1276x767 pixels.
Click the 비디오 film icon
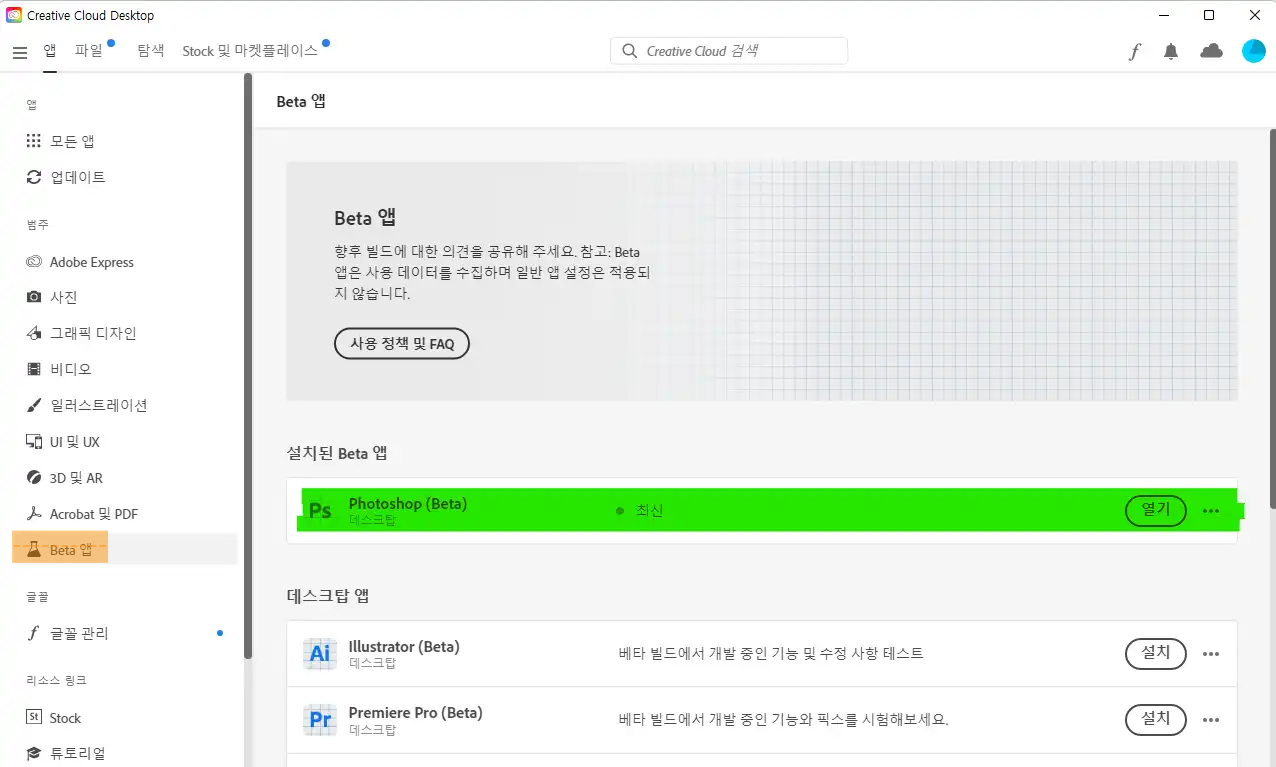pyautogui.click(x=34, y=369)
